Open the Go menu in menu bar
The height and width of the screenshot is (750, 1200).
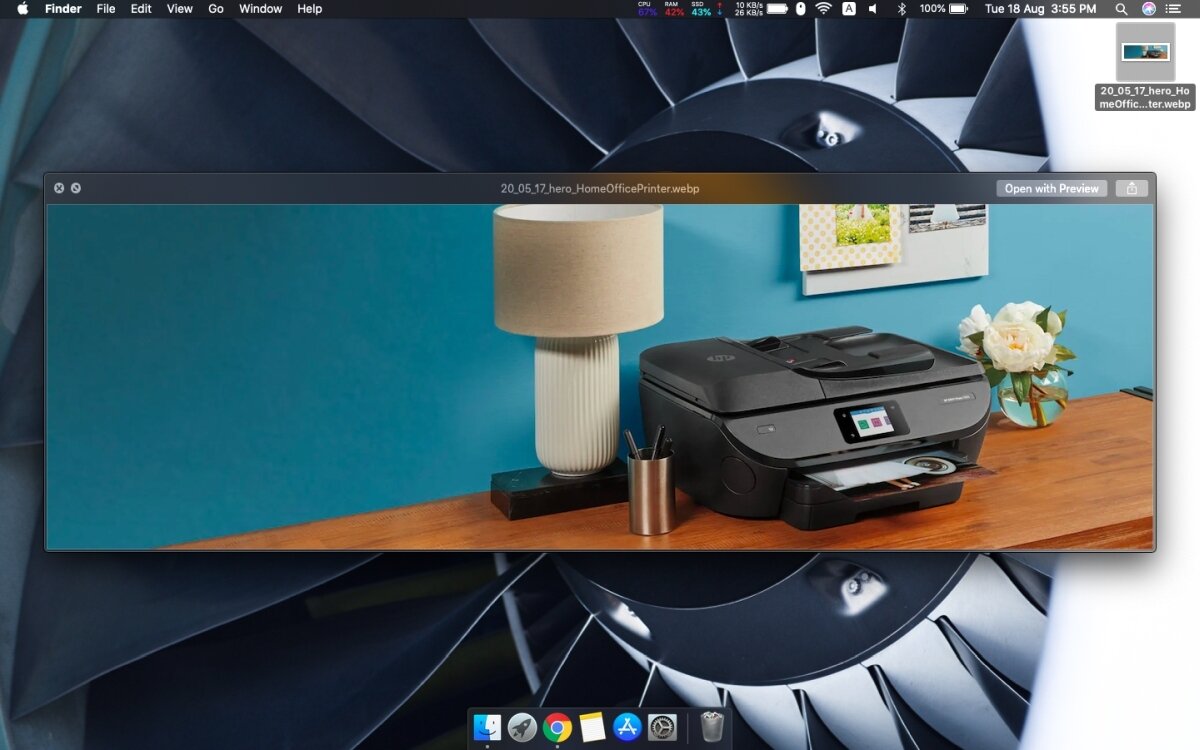216,9
